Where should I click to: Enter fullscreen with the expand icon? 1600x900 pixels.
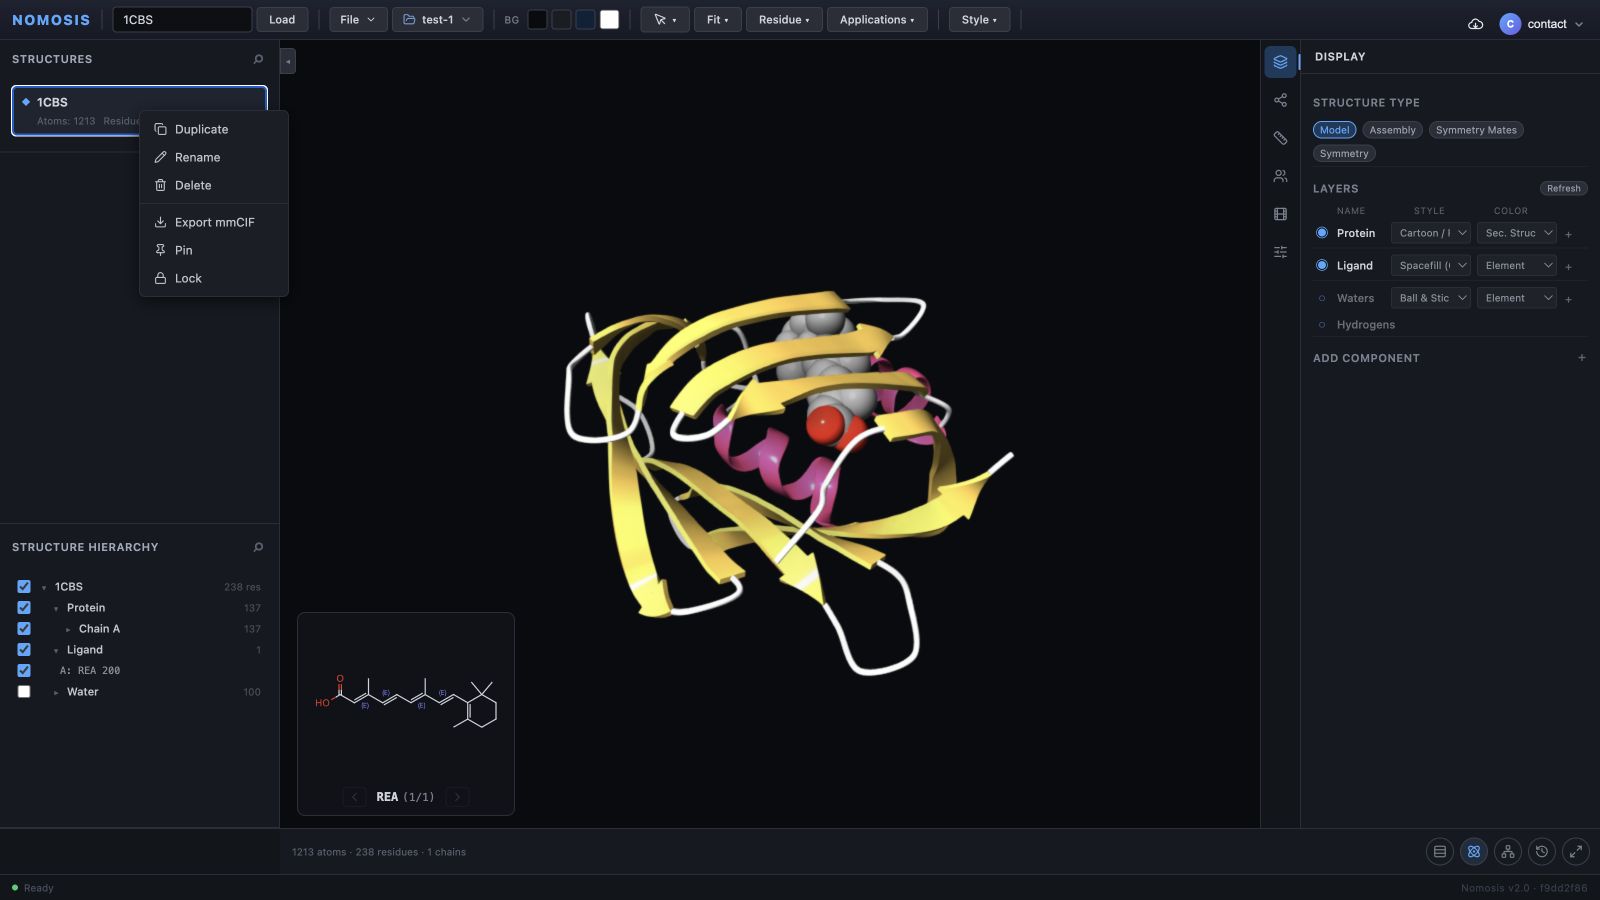[1576, 852]
